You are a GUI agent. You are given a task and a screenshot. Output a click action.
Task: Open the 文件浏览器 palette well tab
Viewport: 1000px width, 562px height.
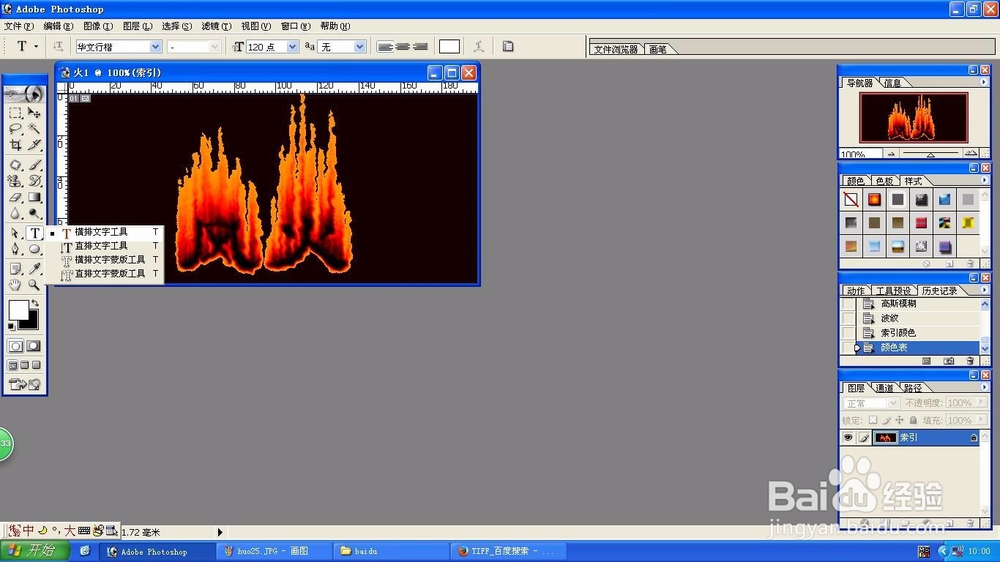(615, 49)
